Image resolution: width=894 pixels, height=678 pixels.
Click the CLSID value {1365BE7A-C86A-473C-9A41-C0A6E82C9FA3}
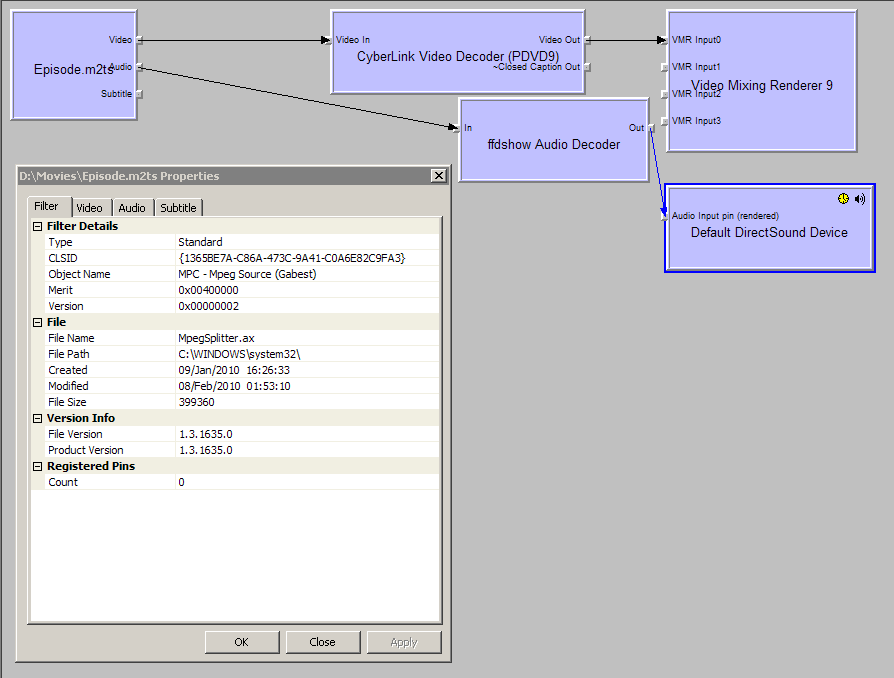(292, 258)
